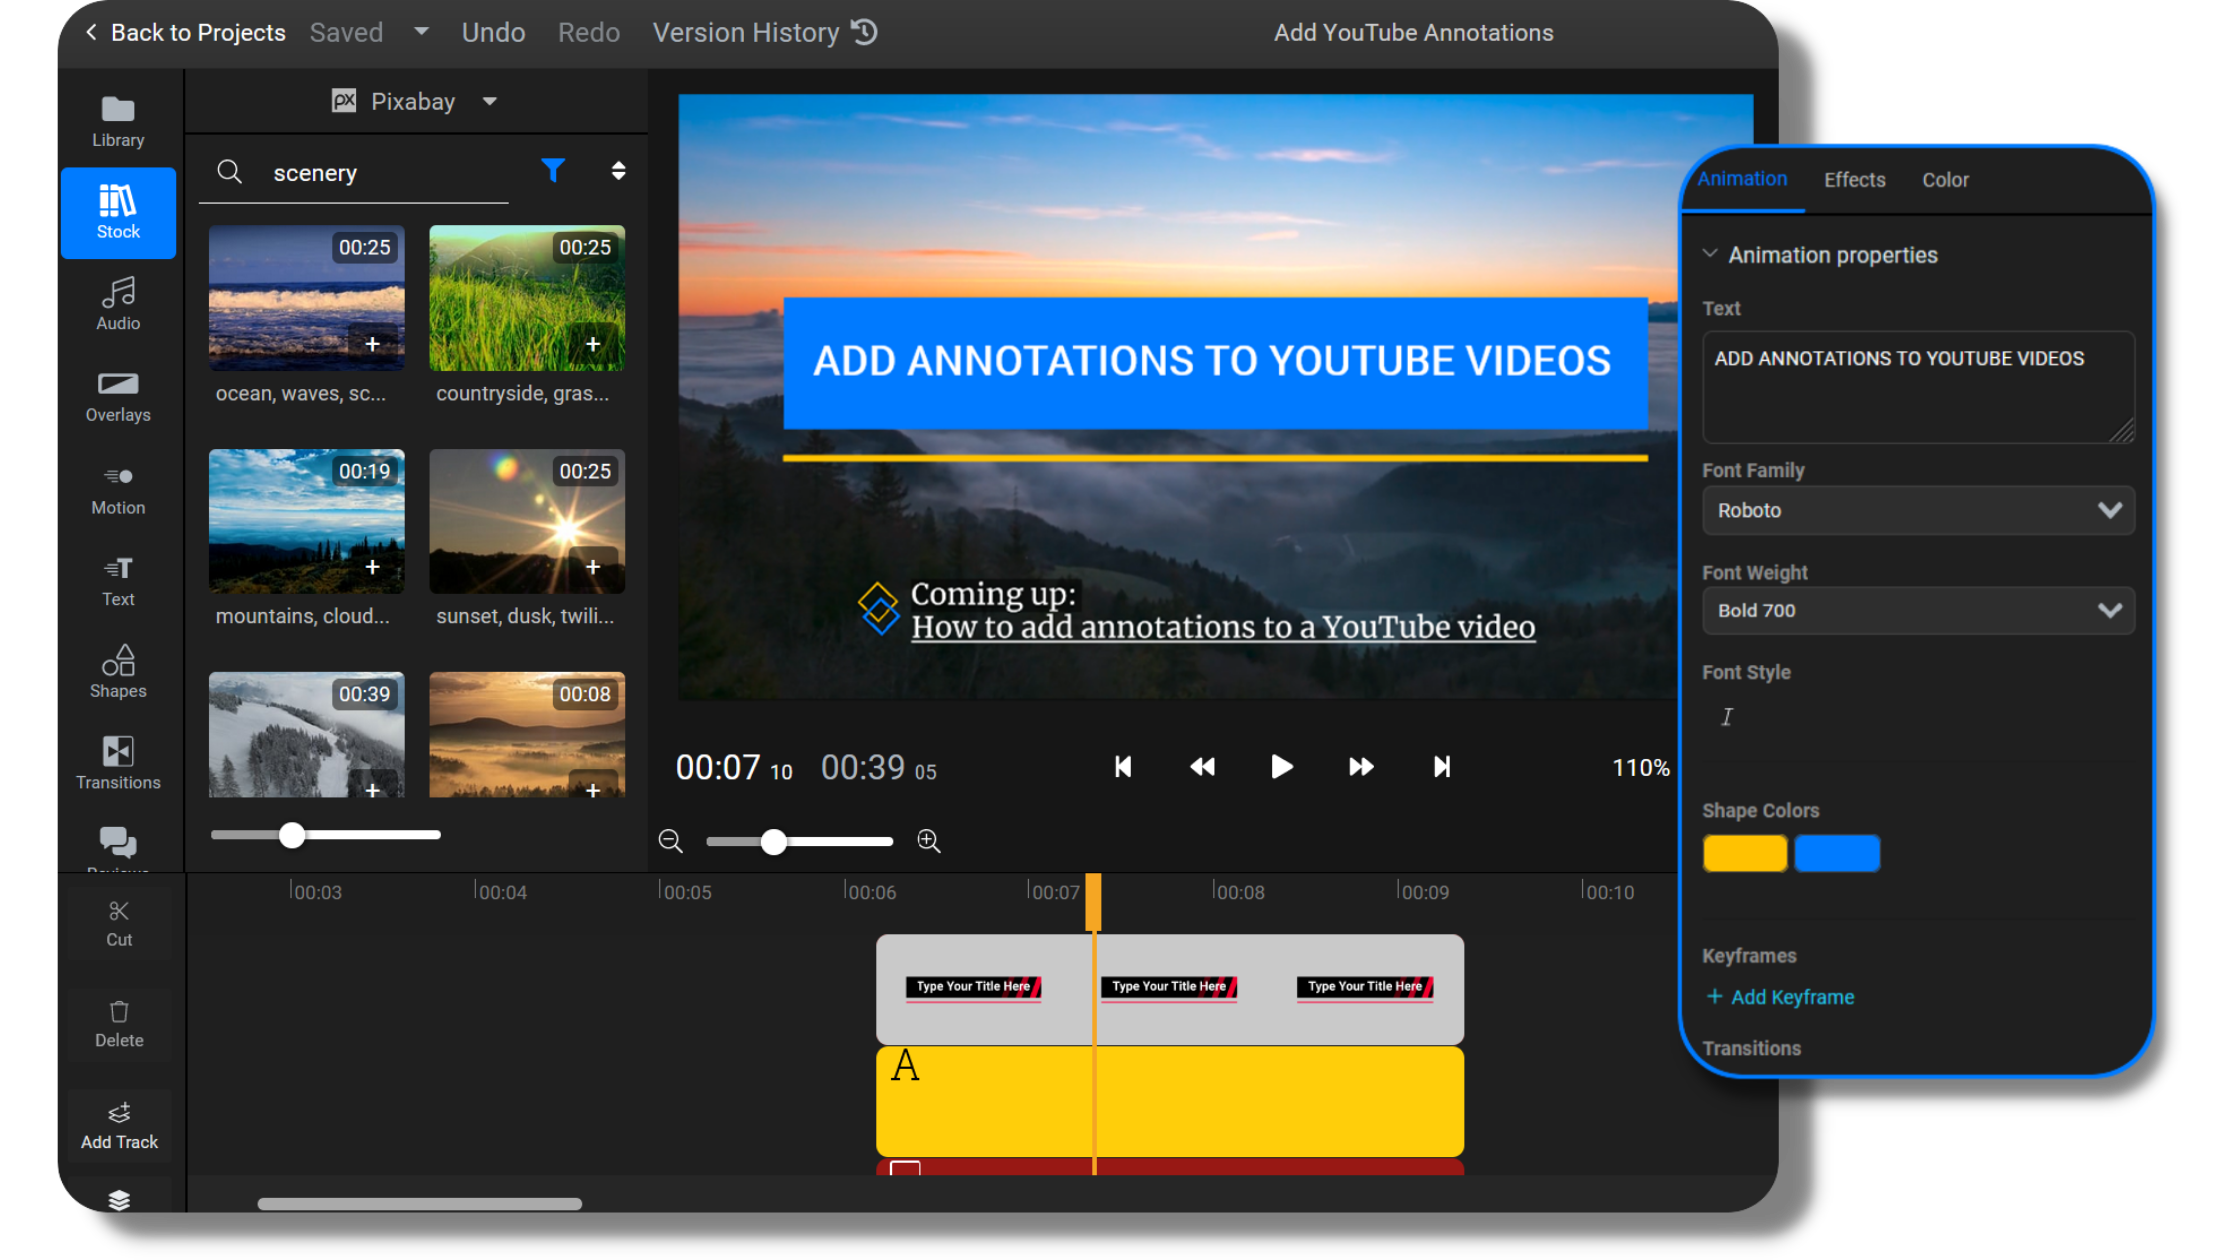
Task: Switch to the Color tab
Action: (x=1945, y=179)
